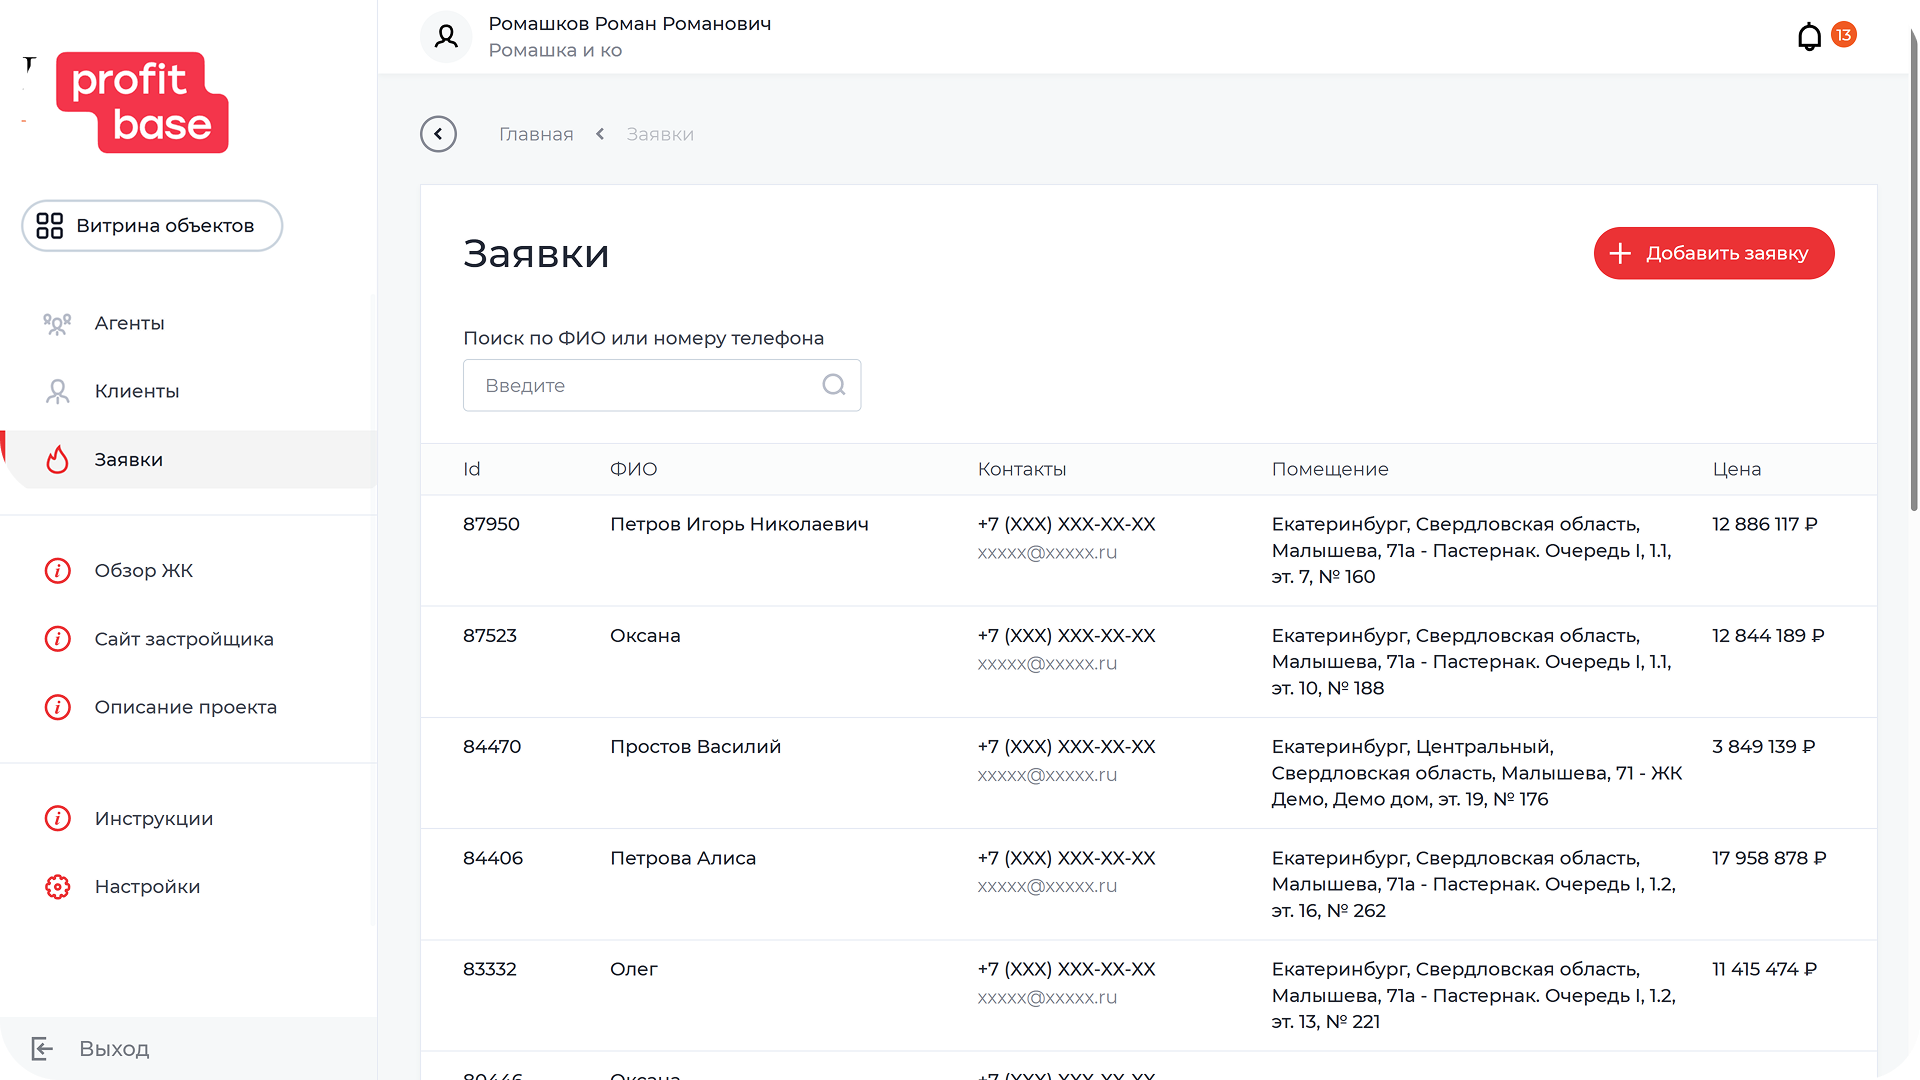
Task: Select request Id 84470
Action: click(x=492, y=746)
